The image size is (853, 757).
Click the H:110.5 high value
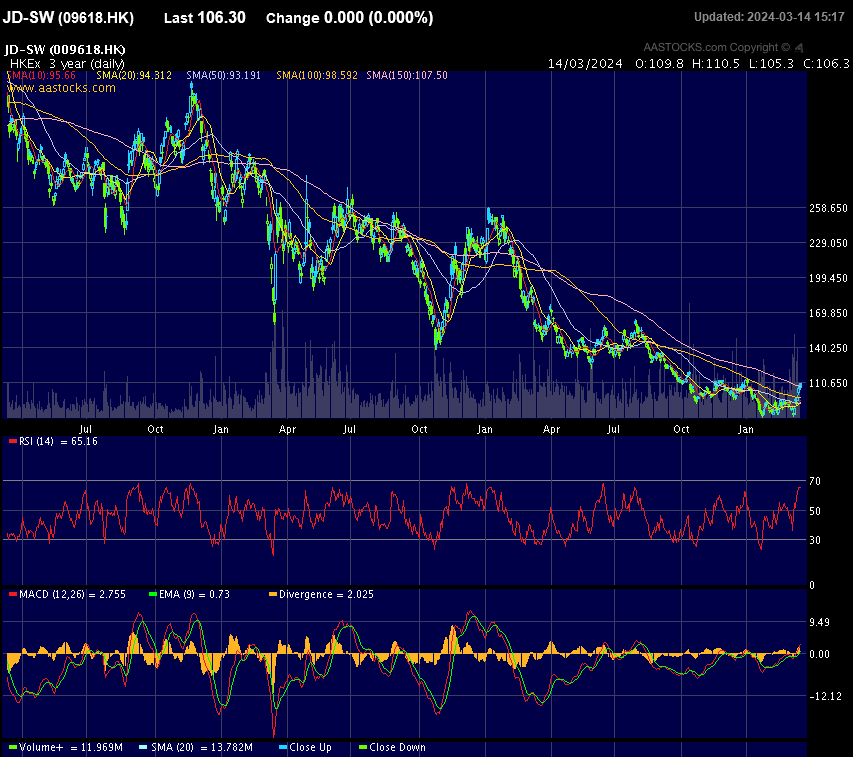(716, 64)
